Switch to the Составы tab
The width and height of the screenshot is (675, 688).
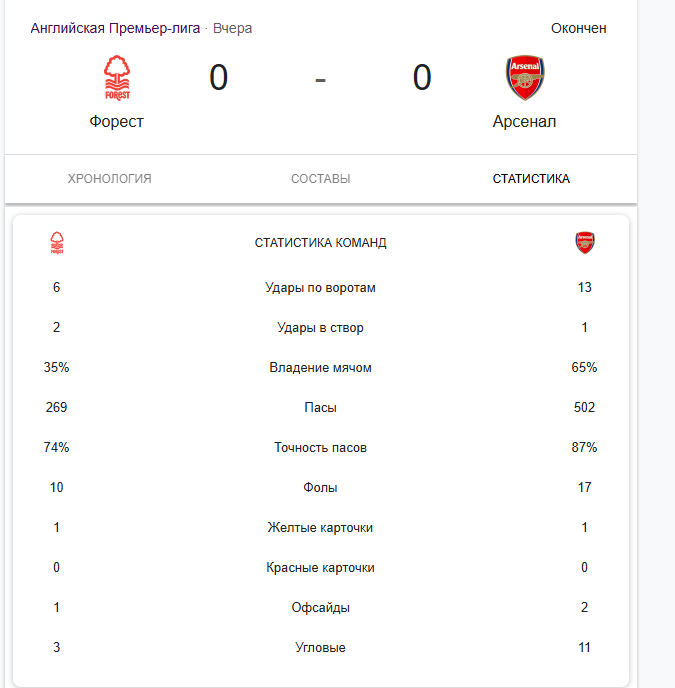(320, 179)
